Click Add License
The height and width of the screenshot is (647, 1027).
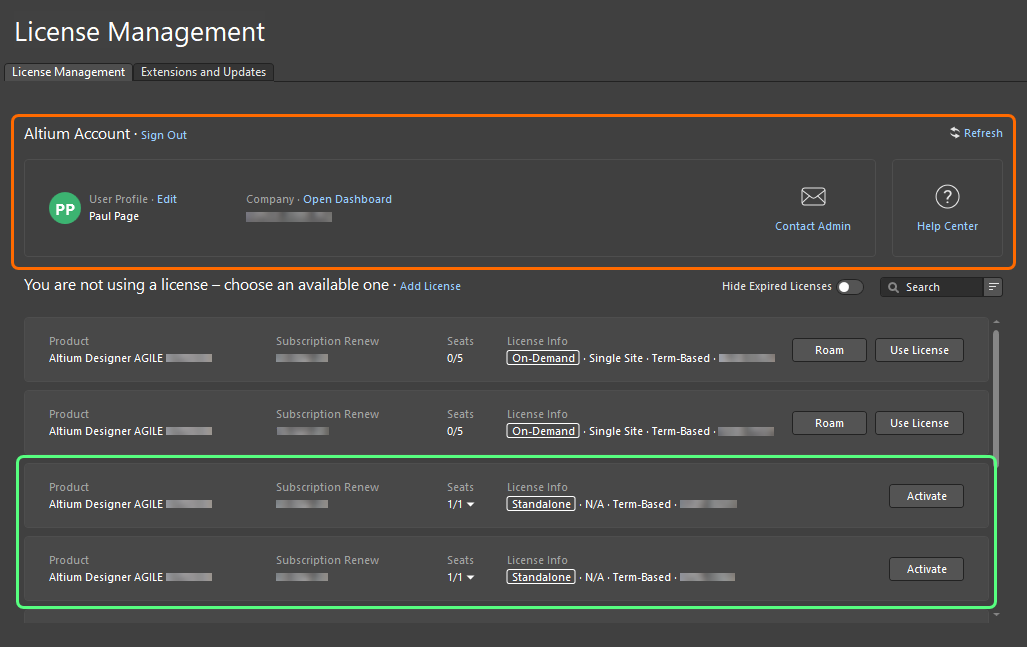tap(430, 285)
